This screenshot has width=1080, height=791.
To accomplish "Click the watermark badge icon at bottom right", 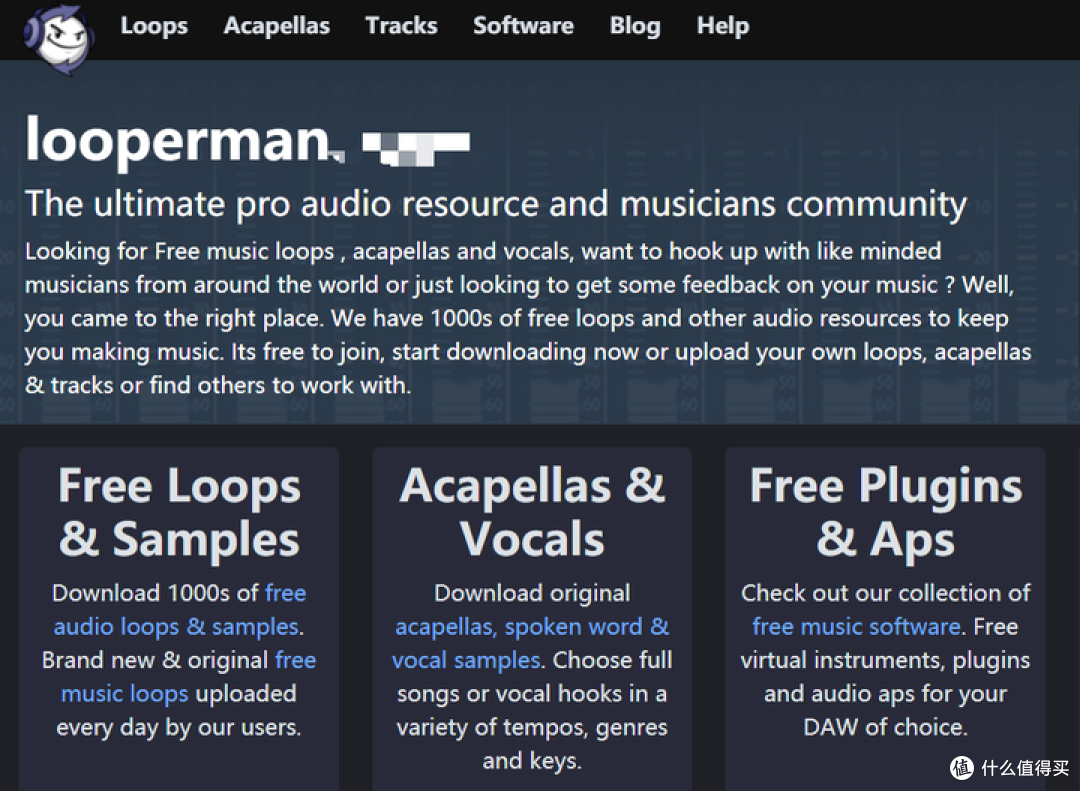I will coord(962,767).
